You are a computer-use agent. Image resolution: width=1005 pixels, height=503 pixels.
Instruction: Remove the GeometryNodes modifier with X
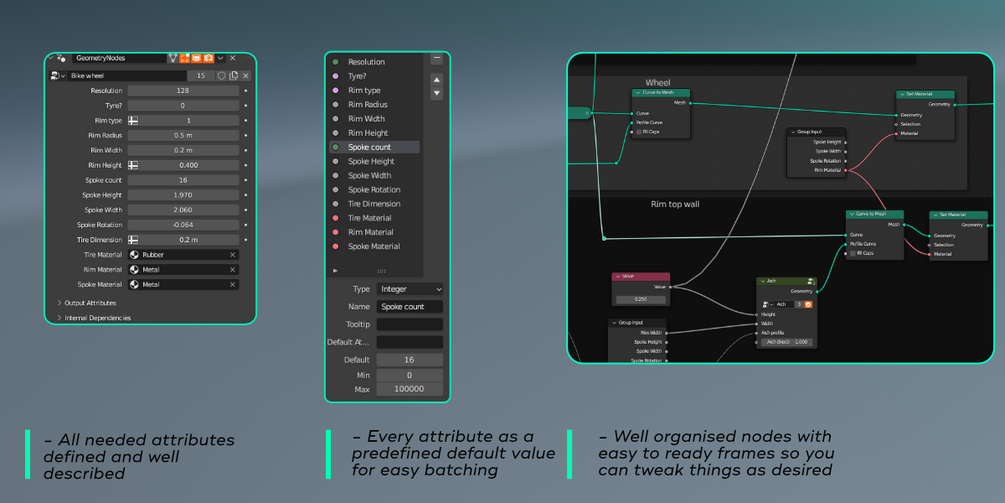[233, 58]
